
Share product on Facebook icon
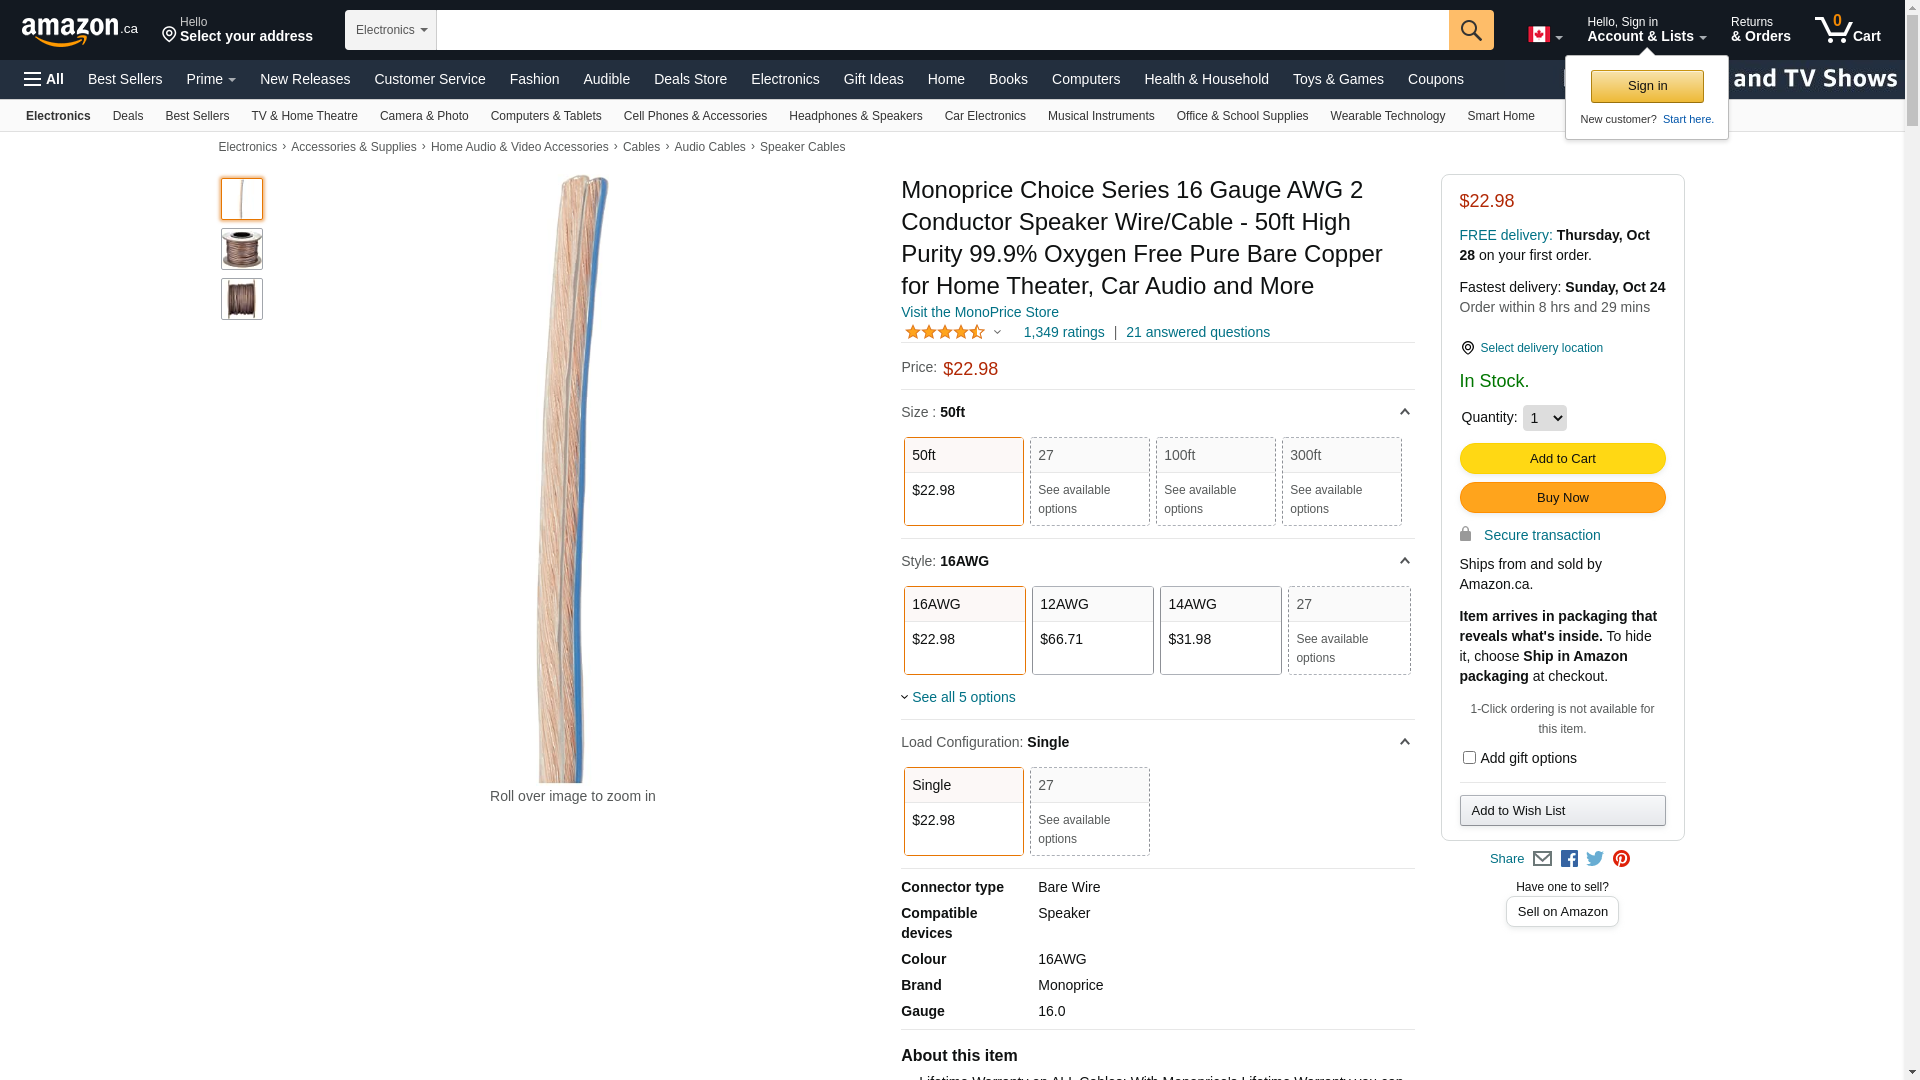1569,859
